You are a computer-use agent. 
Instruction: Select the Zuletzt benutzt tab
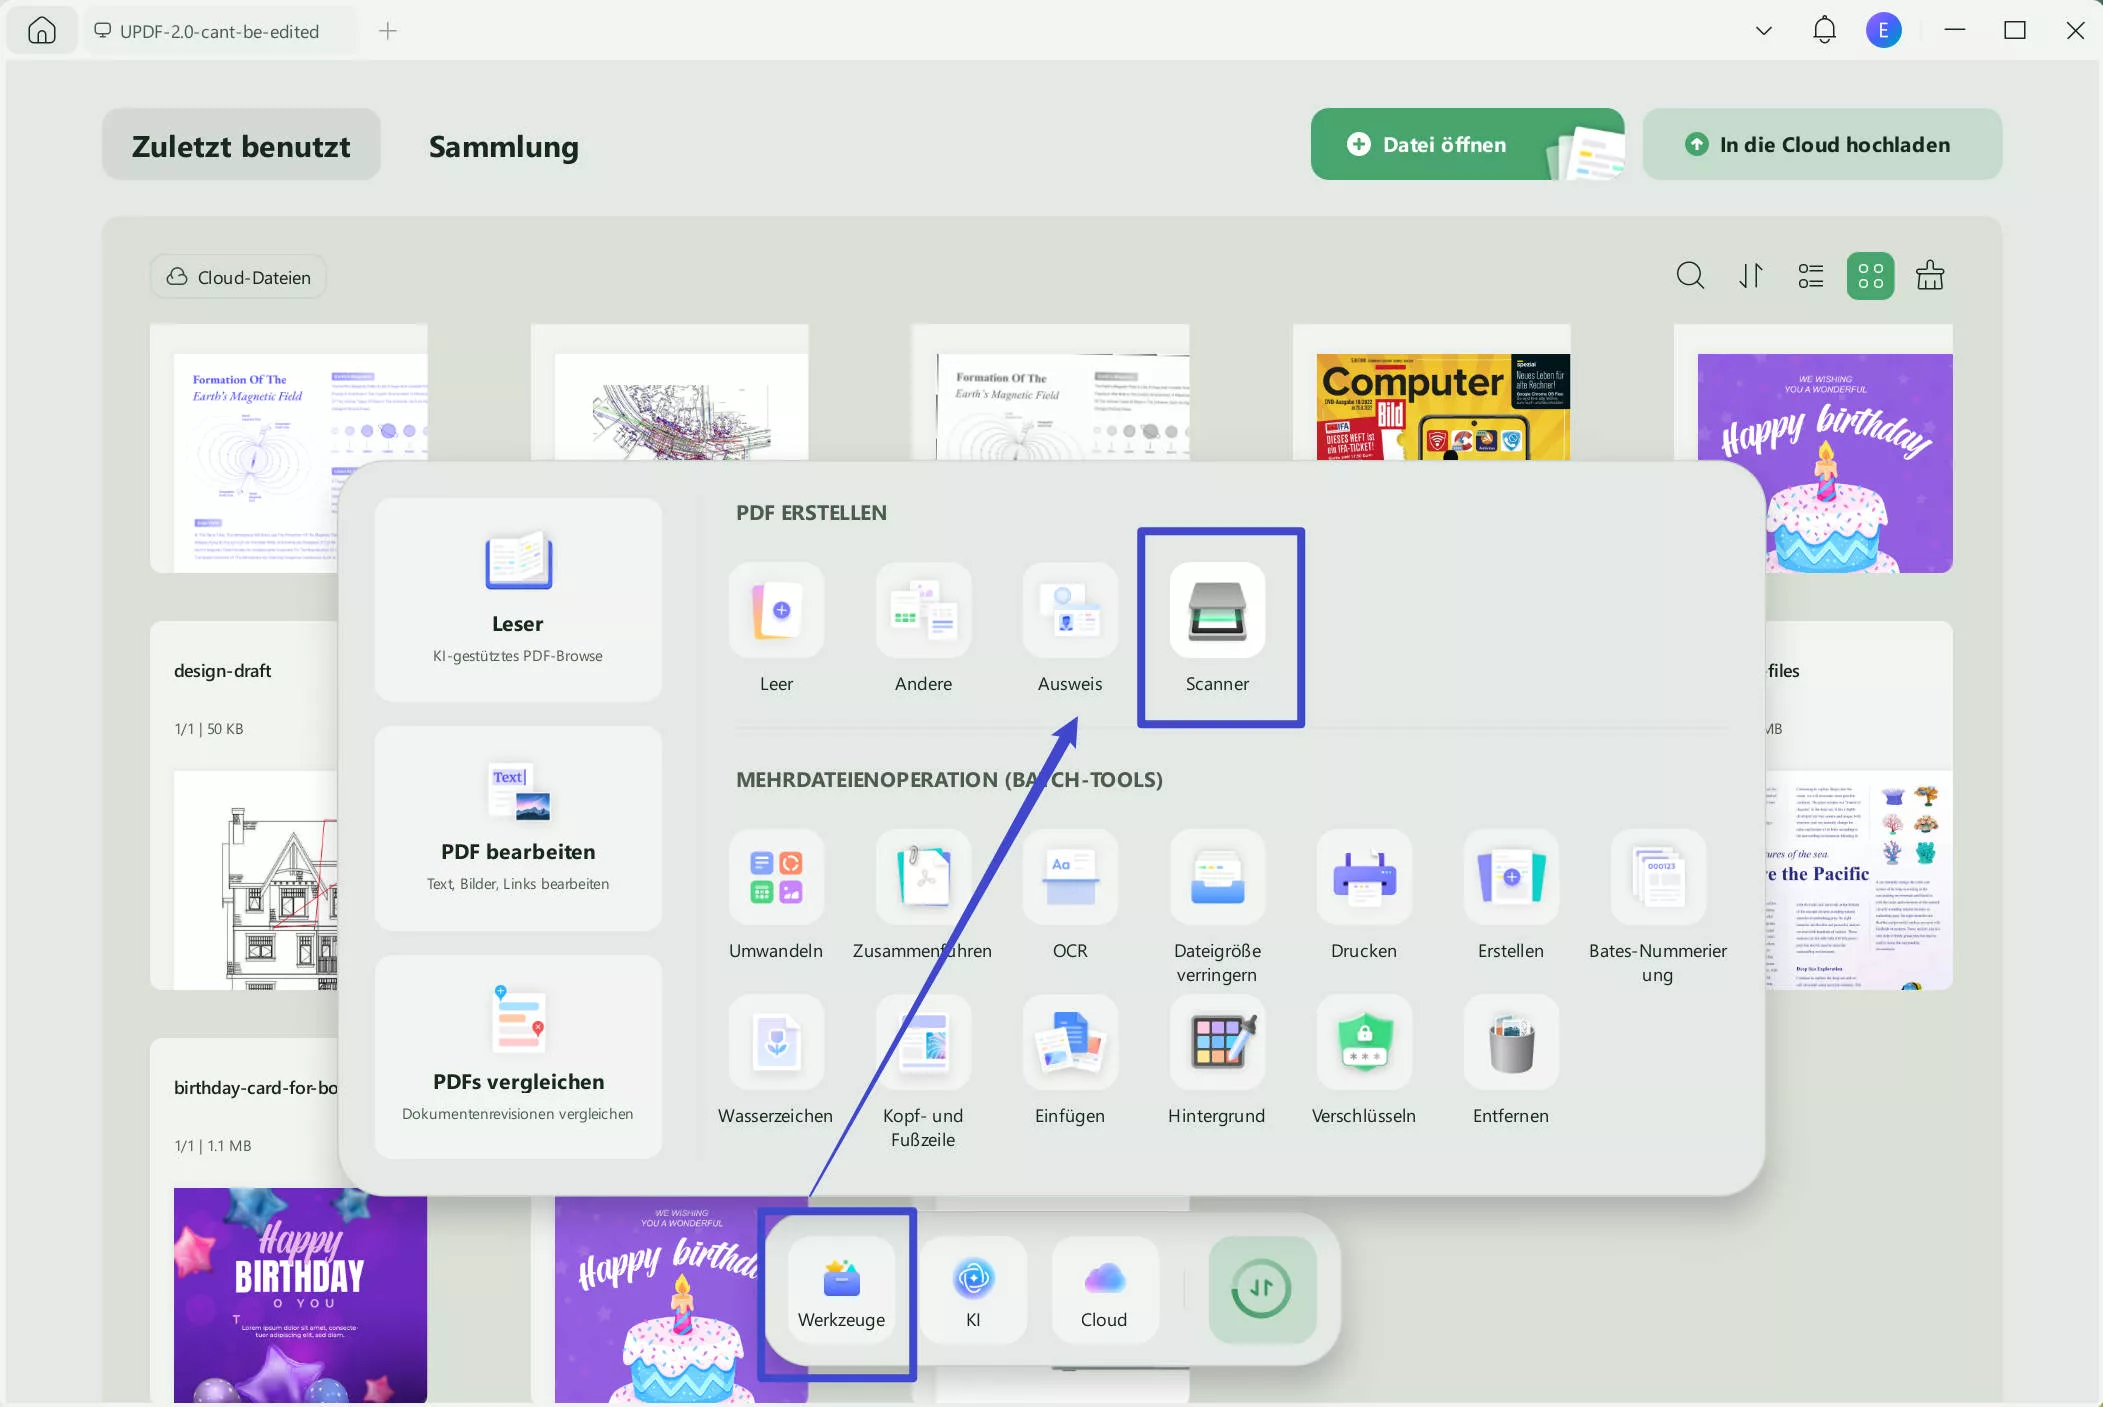tap(241, 146)
